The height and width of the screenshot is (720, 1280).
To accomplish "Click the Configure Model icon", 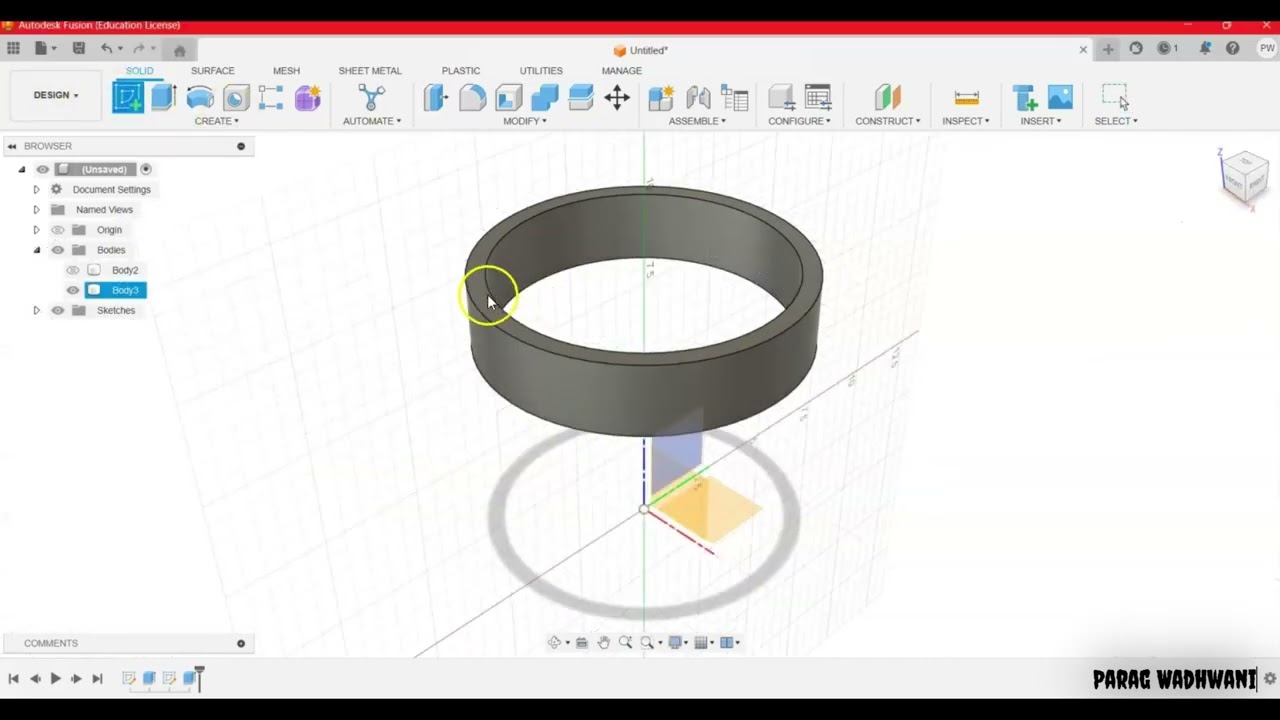I will [x=781, y=97].
